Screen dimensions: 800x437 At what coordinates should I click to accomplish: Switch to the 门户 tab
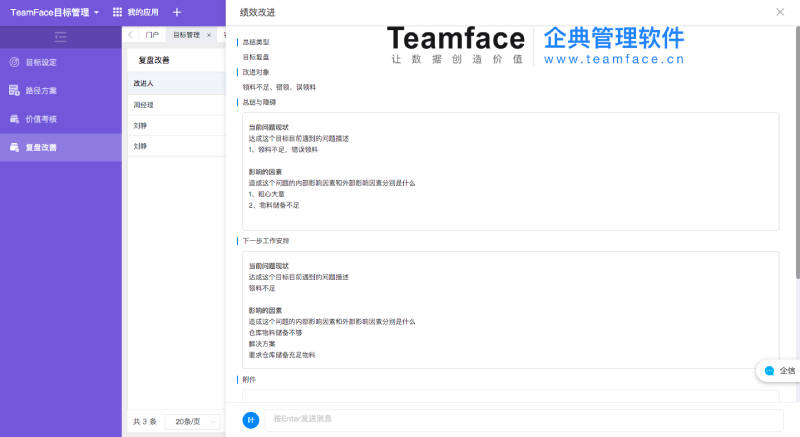click(x=152, y=35)
